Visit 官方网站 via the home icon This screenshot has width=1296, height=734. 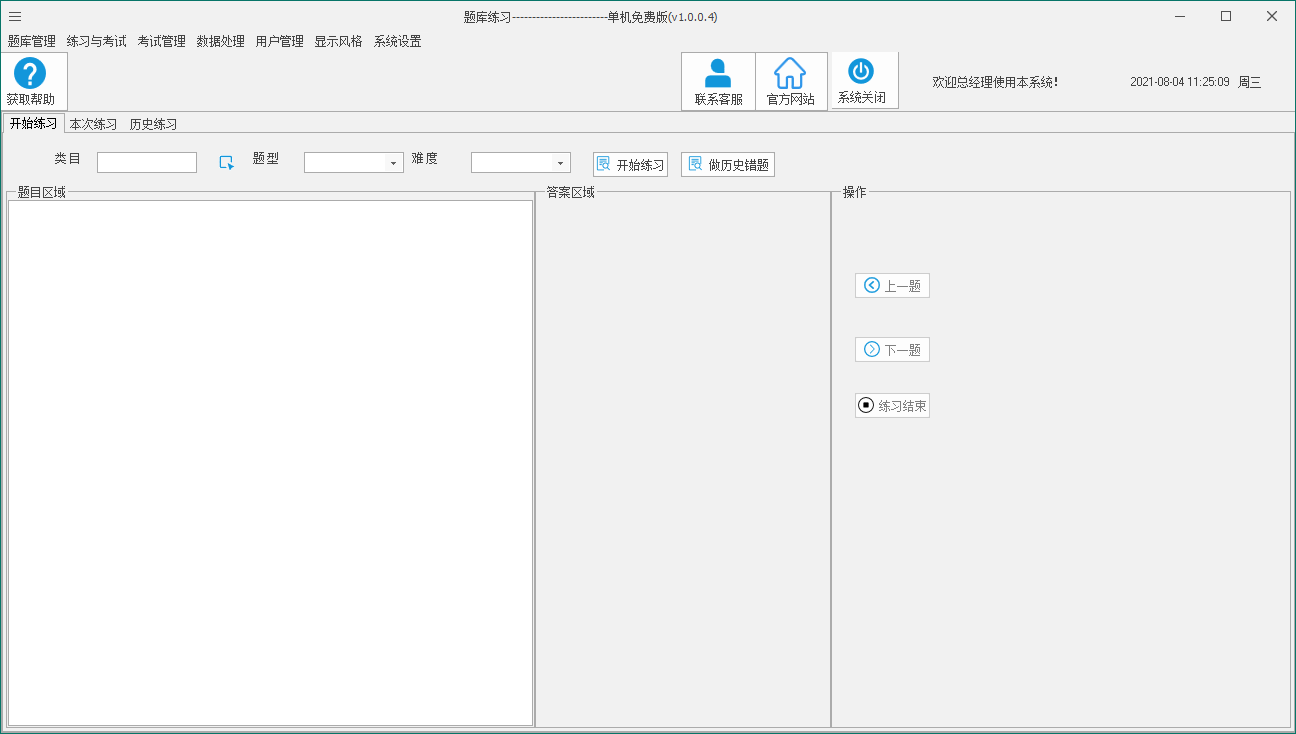pos(790,73)
